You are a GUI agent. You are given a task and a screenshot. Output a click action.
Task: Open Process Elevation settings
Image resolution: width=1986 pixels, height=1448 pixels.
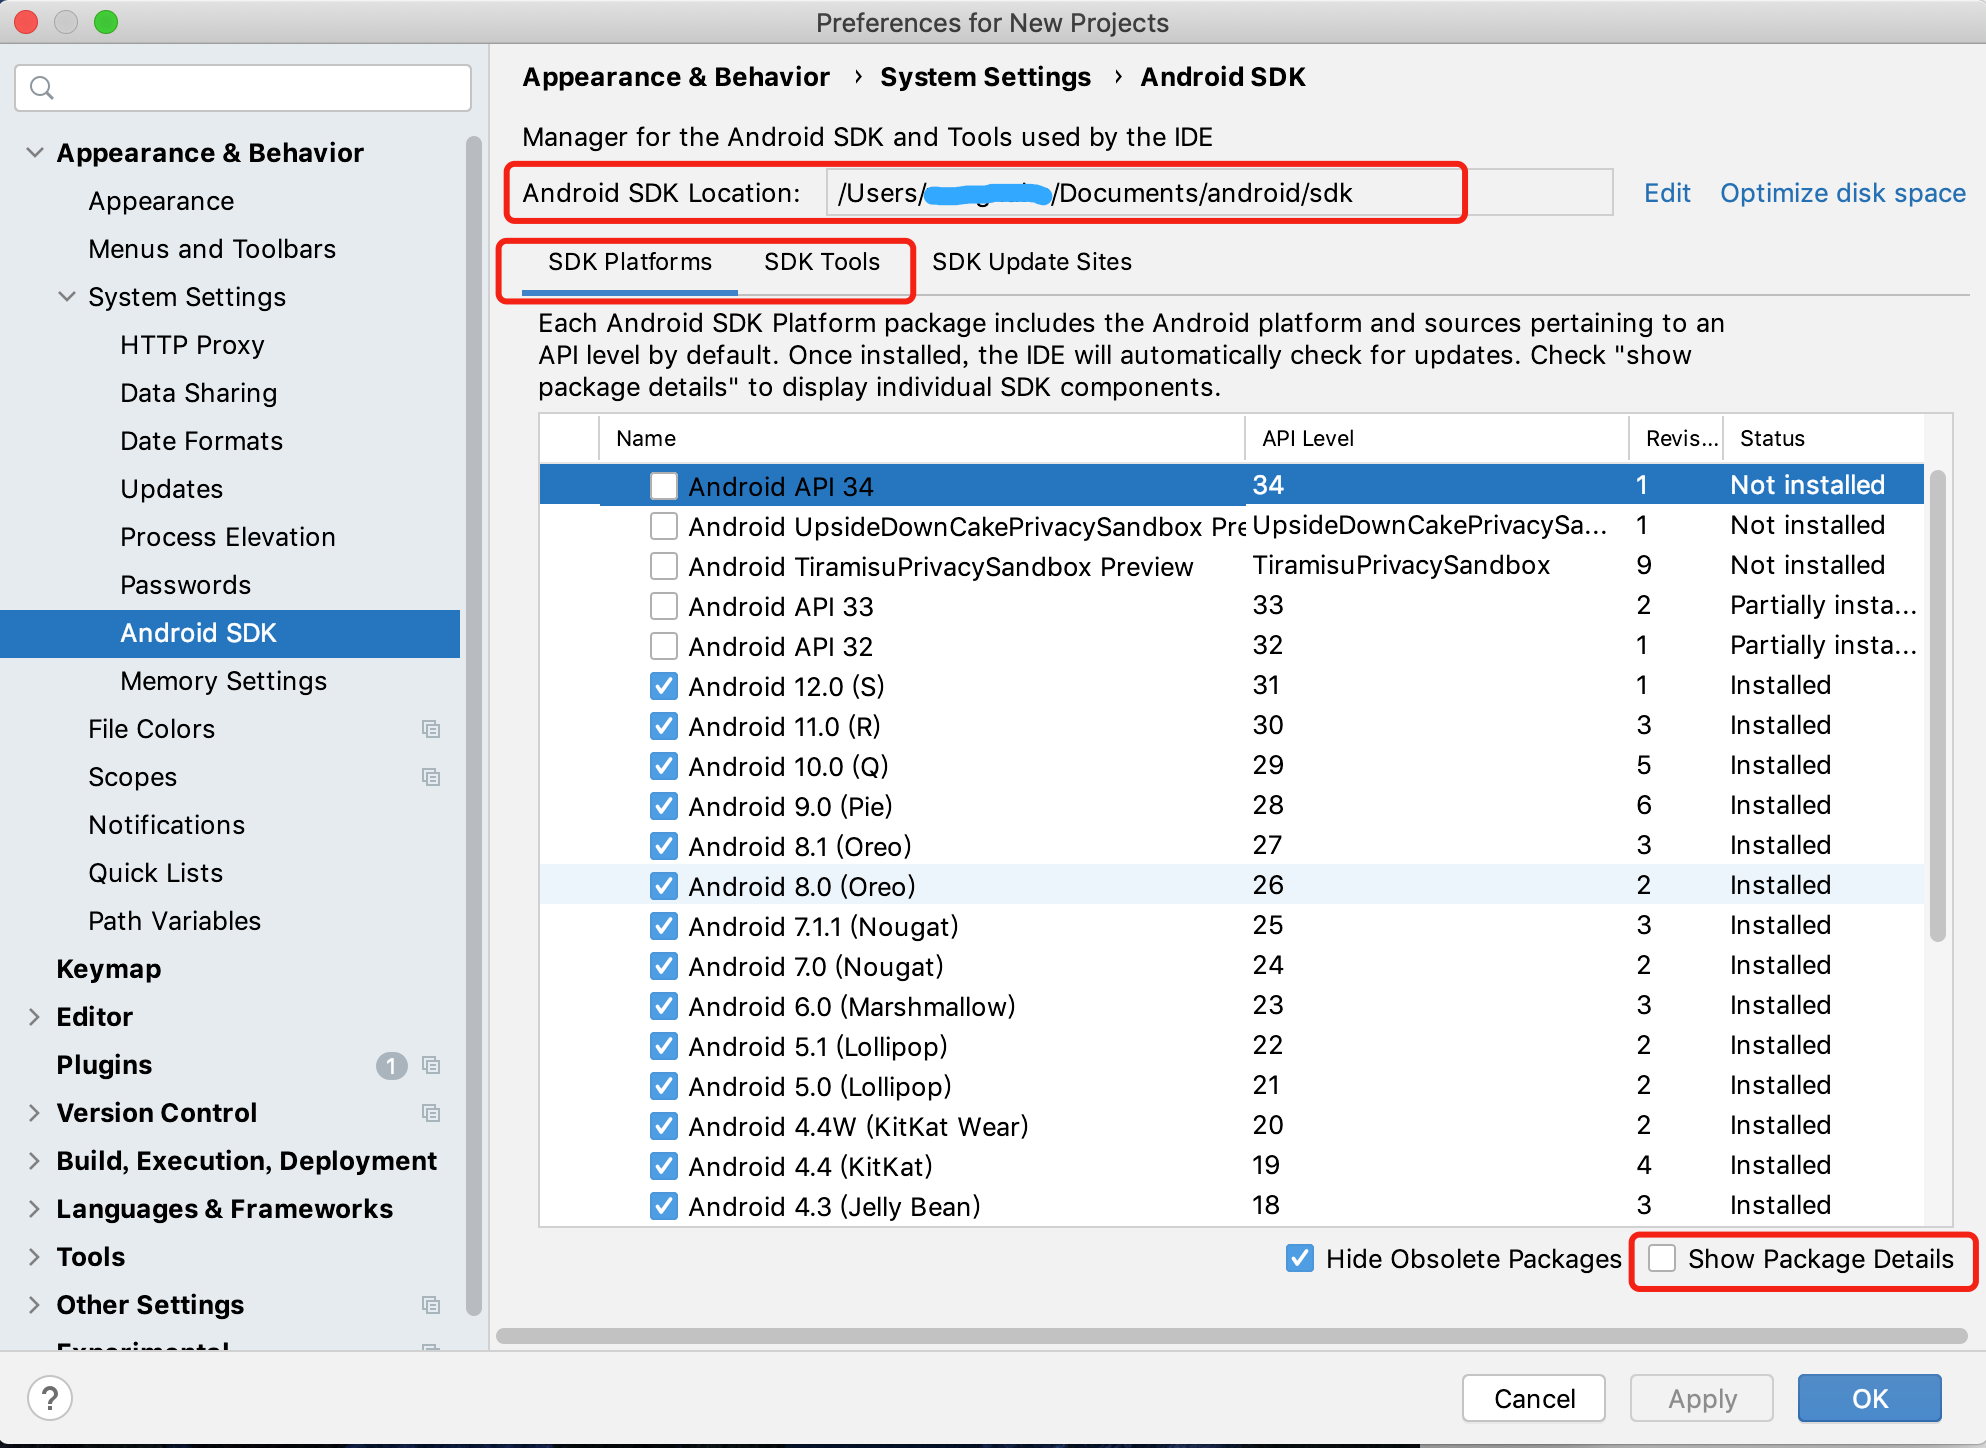click(227, 537)
